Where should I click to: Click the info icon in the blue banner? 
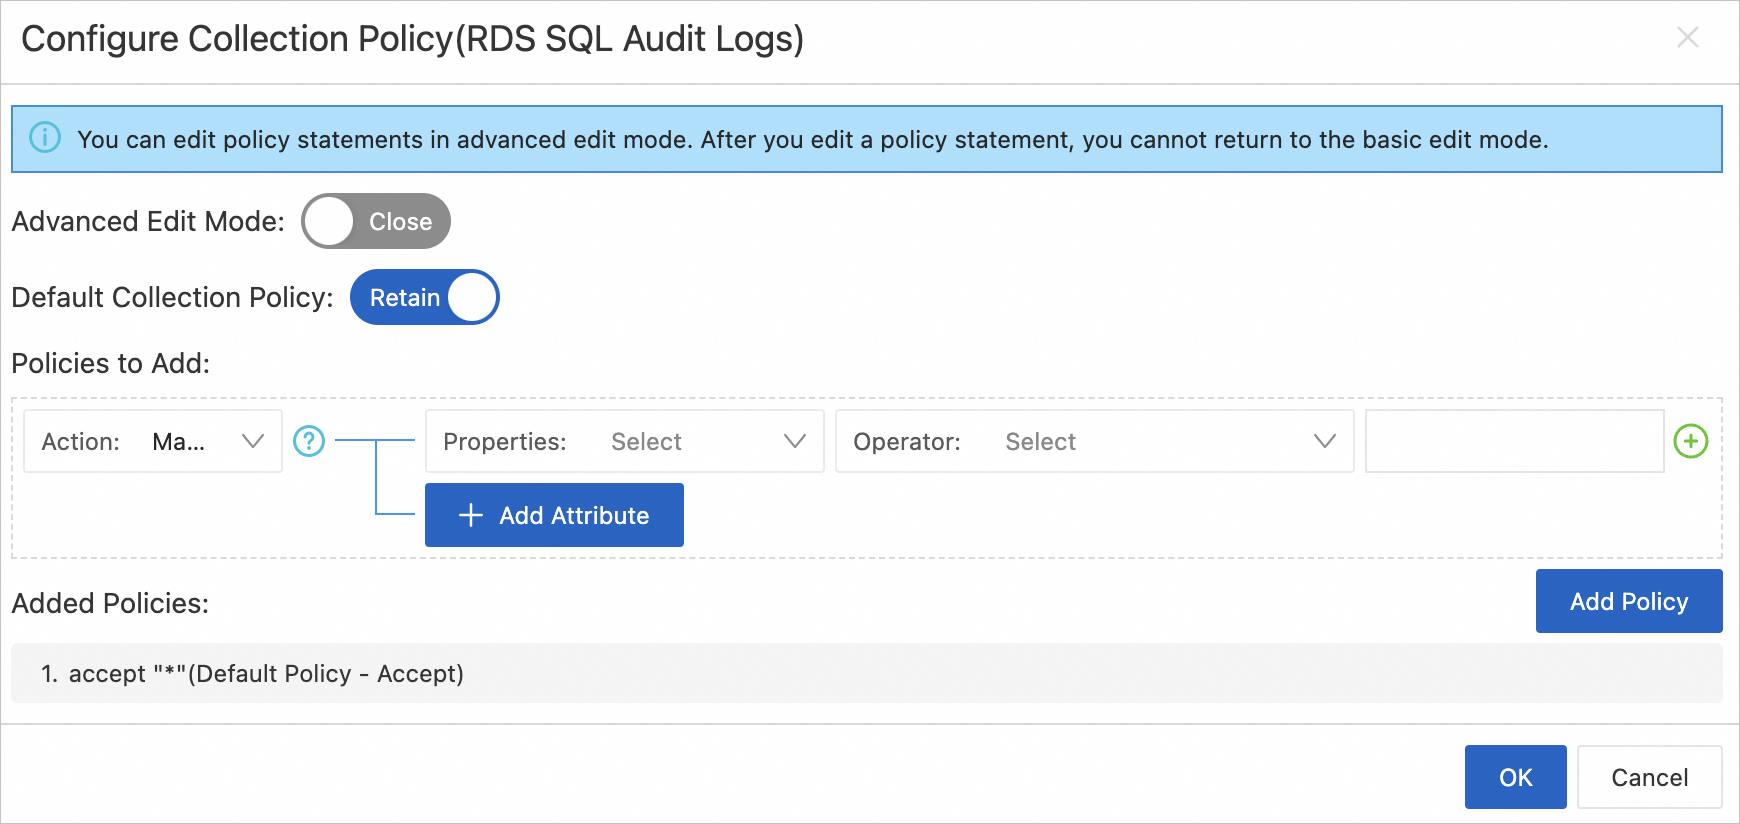point(45,137)
